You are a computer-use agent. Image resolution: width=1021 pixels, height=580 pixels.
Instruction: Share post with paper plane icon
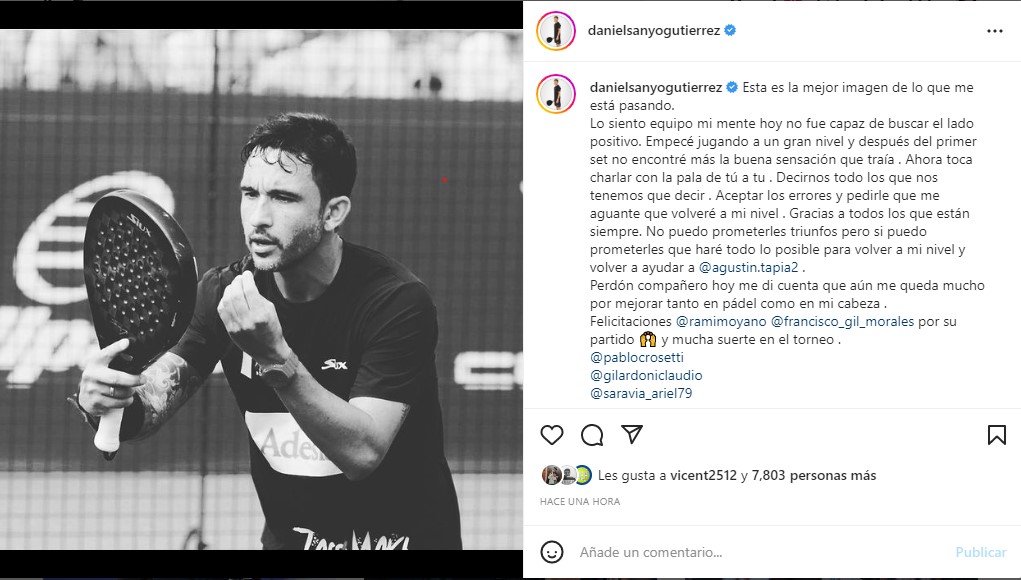632,434
